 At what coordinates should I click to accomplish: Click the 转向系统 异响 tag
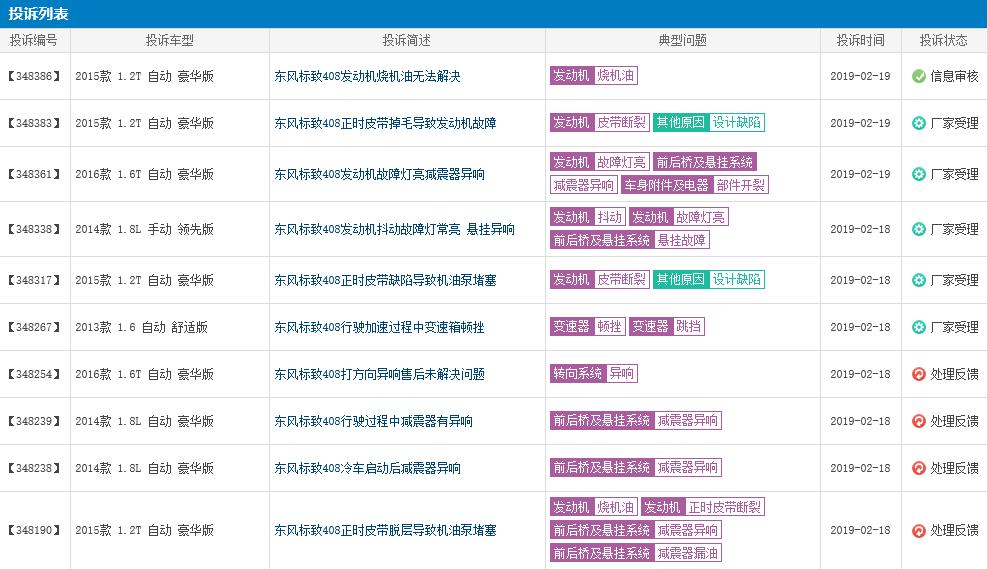click(594, 374)
